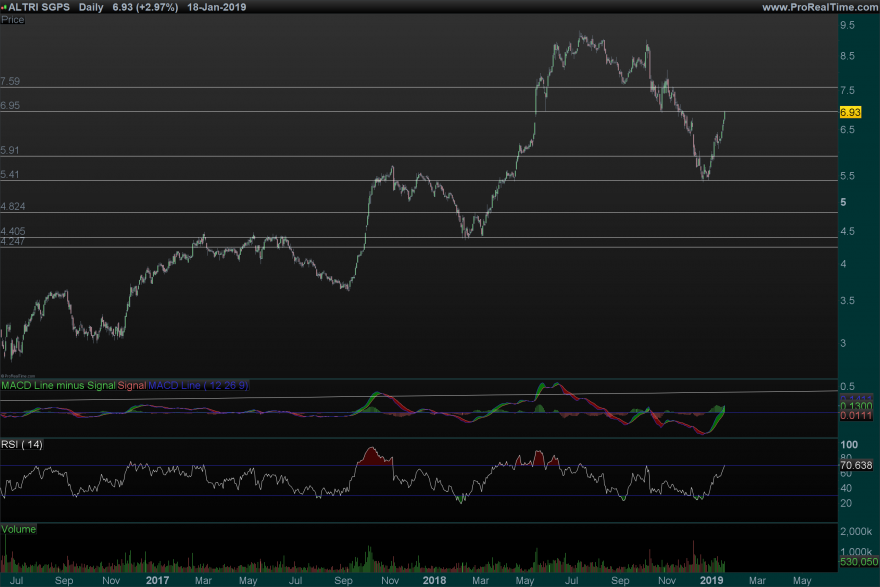880x587 pixels.
Task: Select the ALTRI SGPS ticker name
Action: point(39,7)
